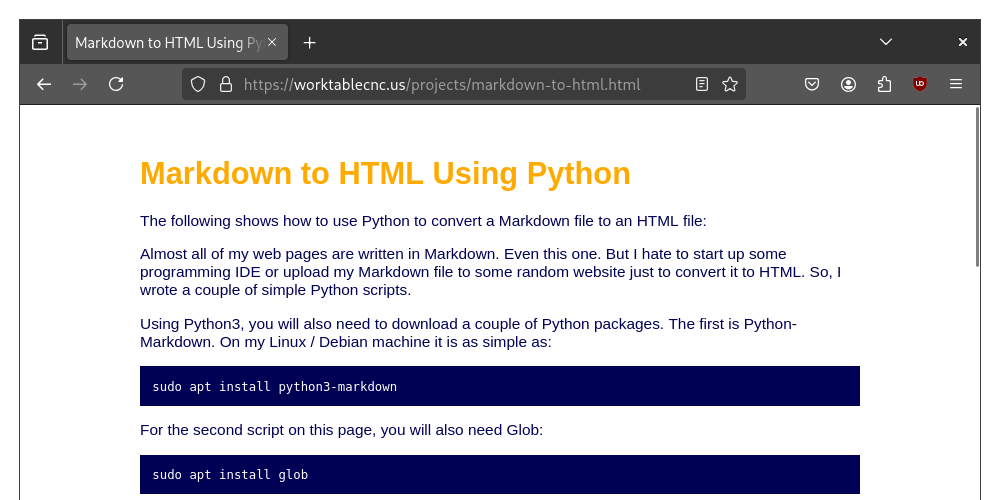Screen dimensions: 1000x500
Task: Save page to Pocket
Action: [811, 84]
